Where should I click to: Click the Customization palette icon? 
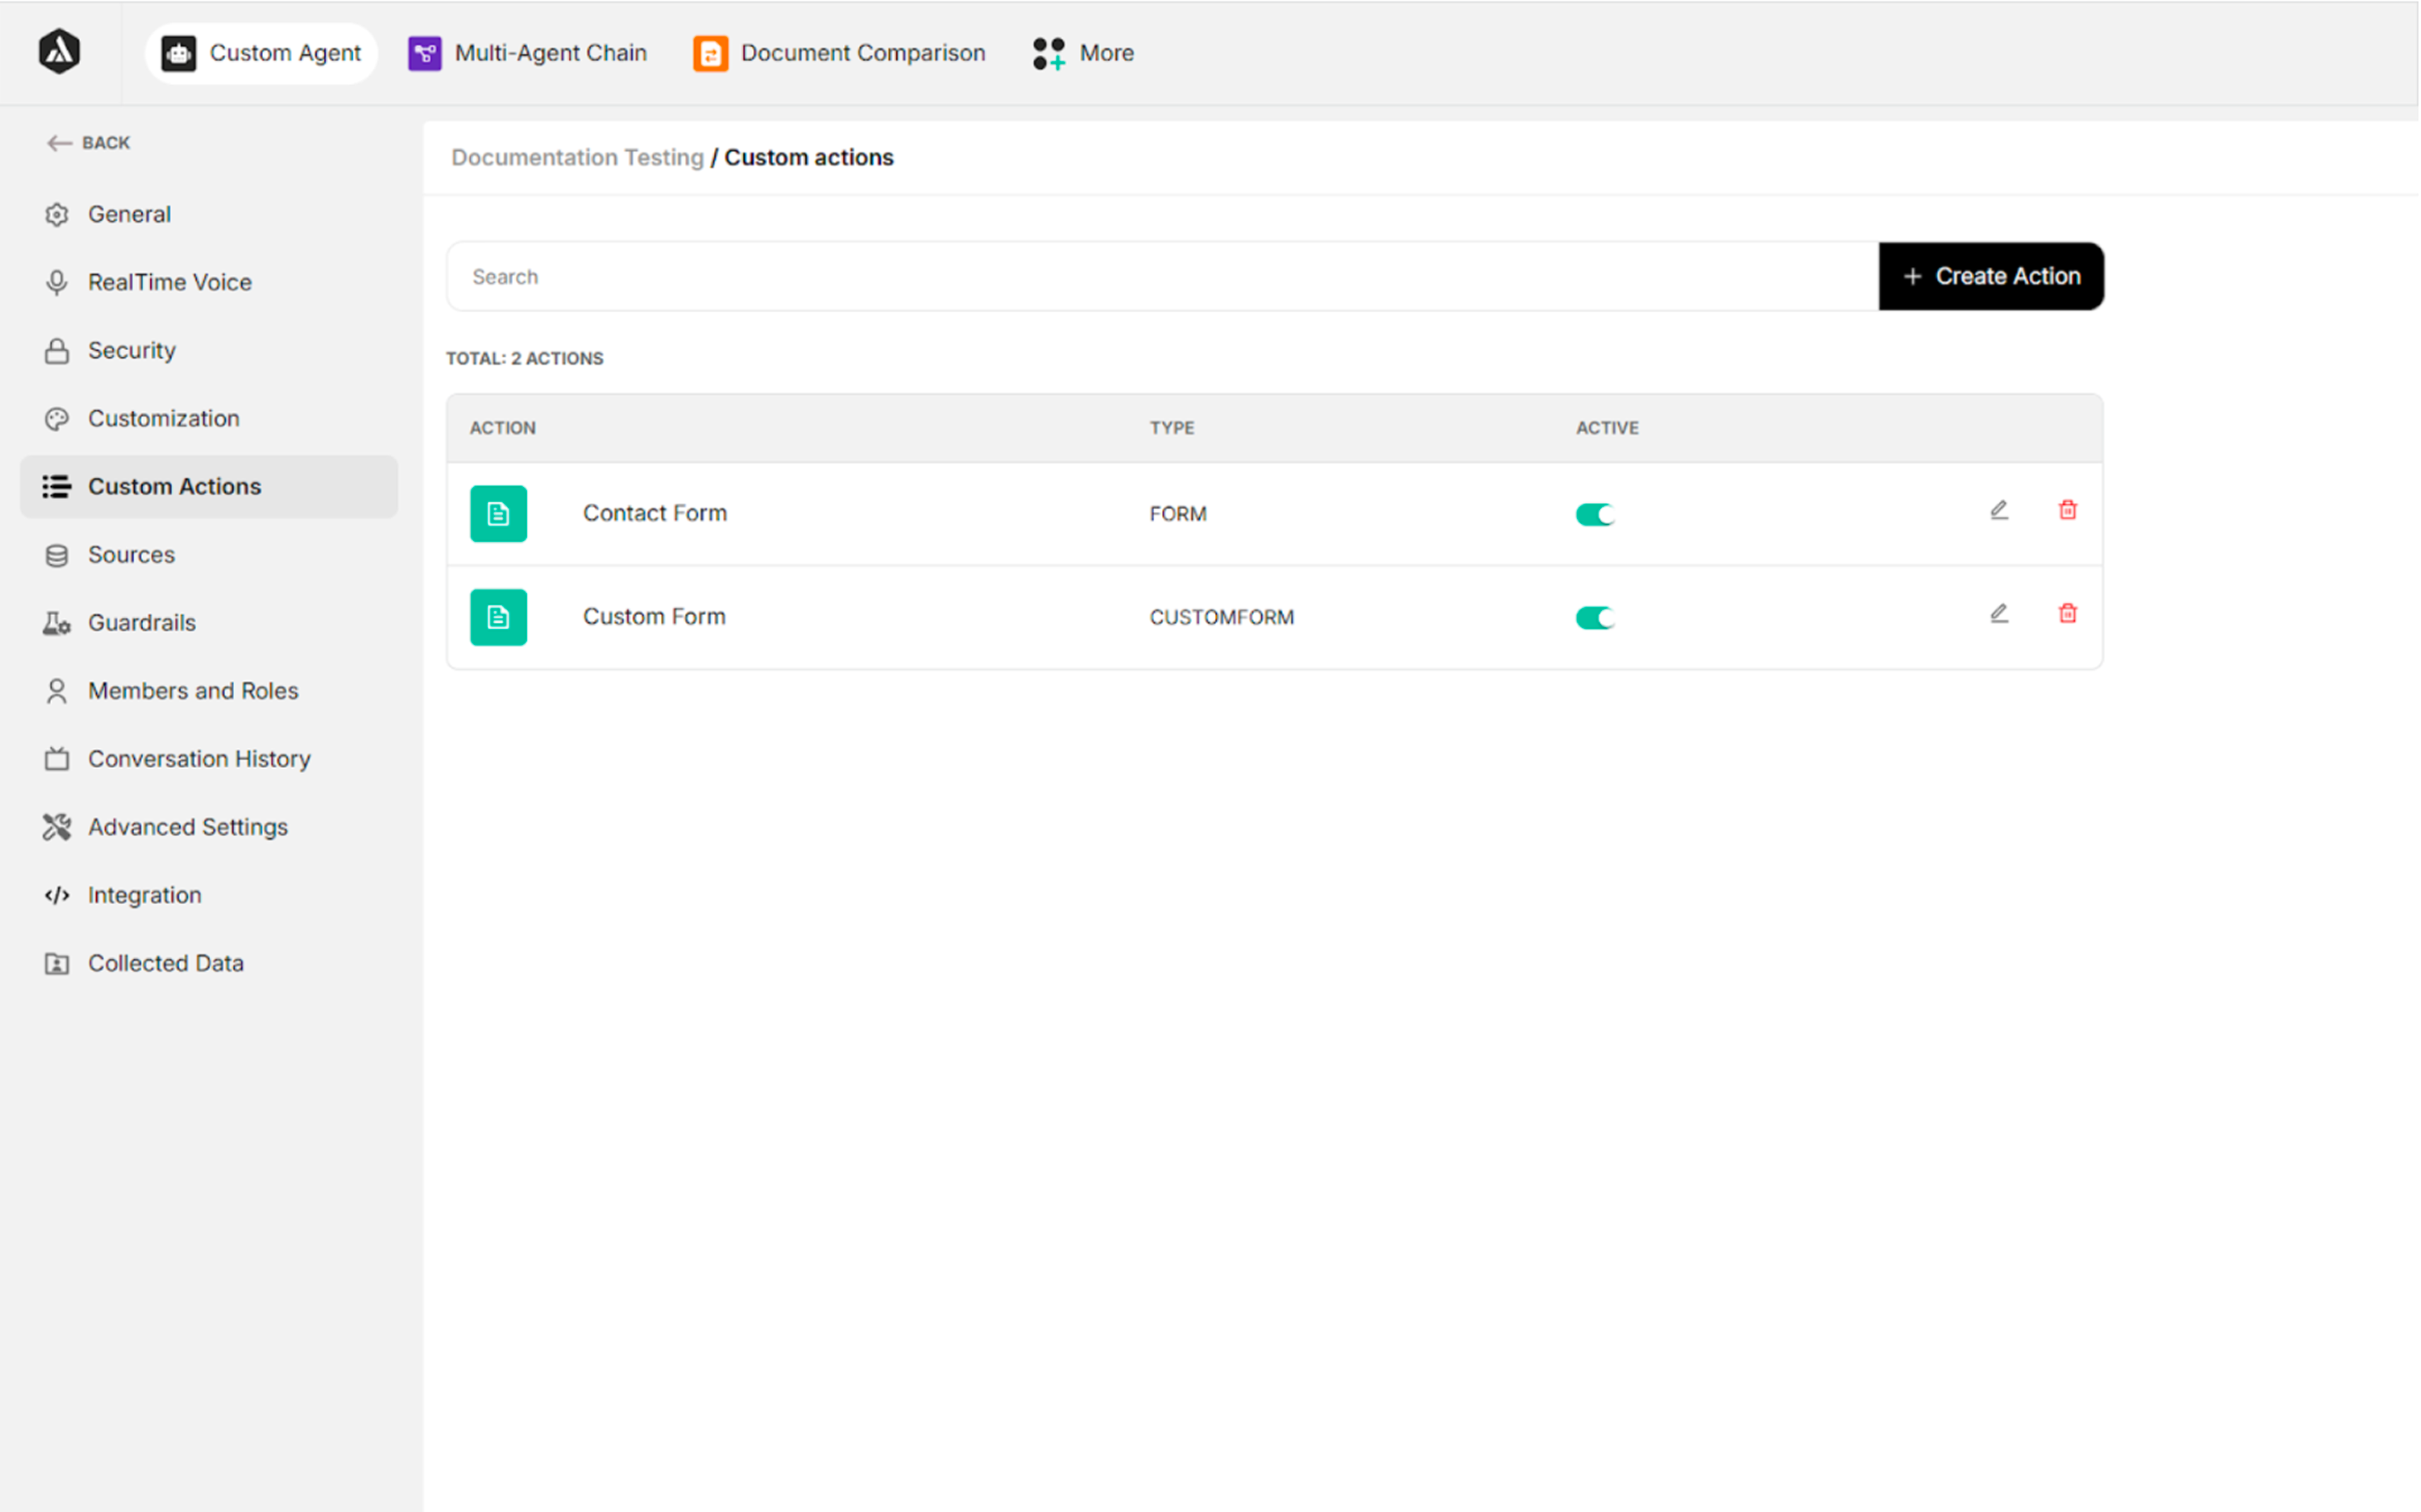pos(57,419)
